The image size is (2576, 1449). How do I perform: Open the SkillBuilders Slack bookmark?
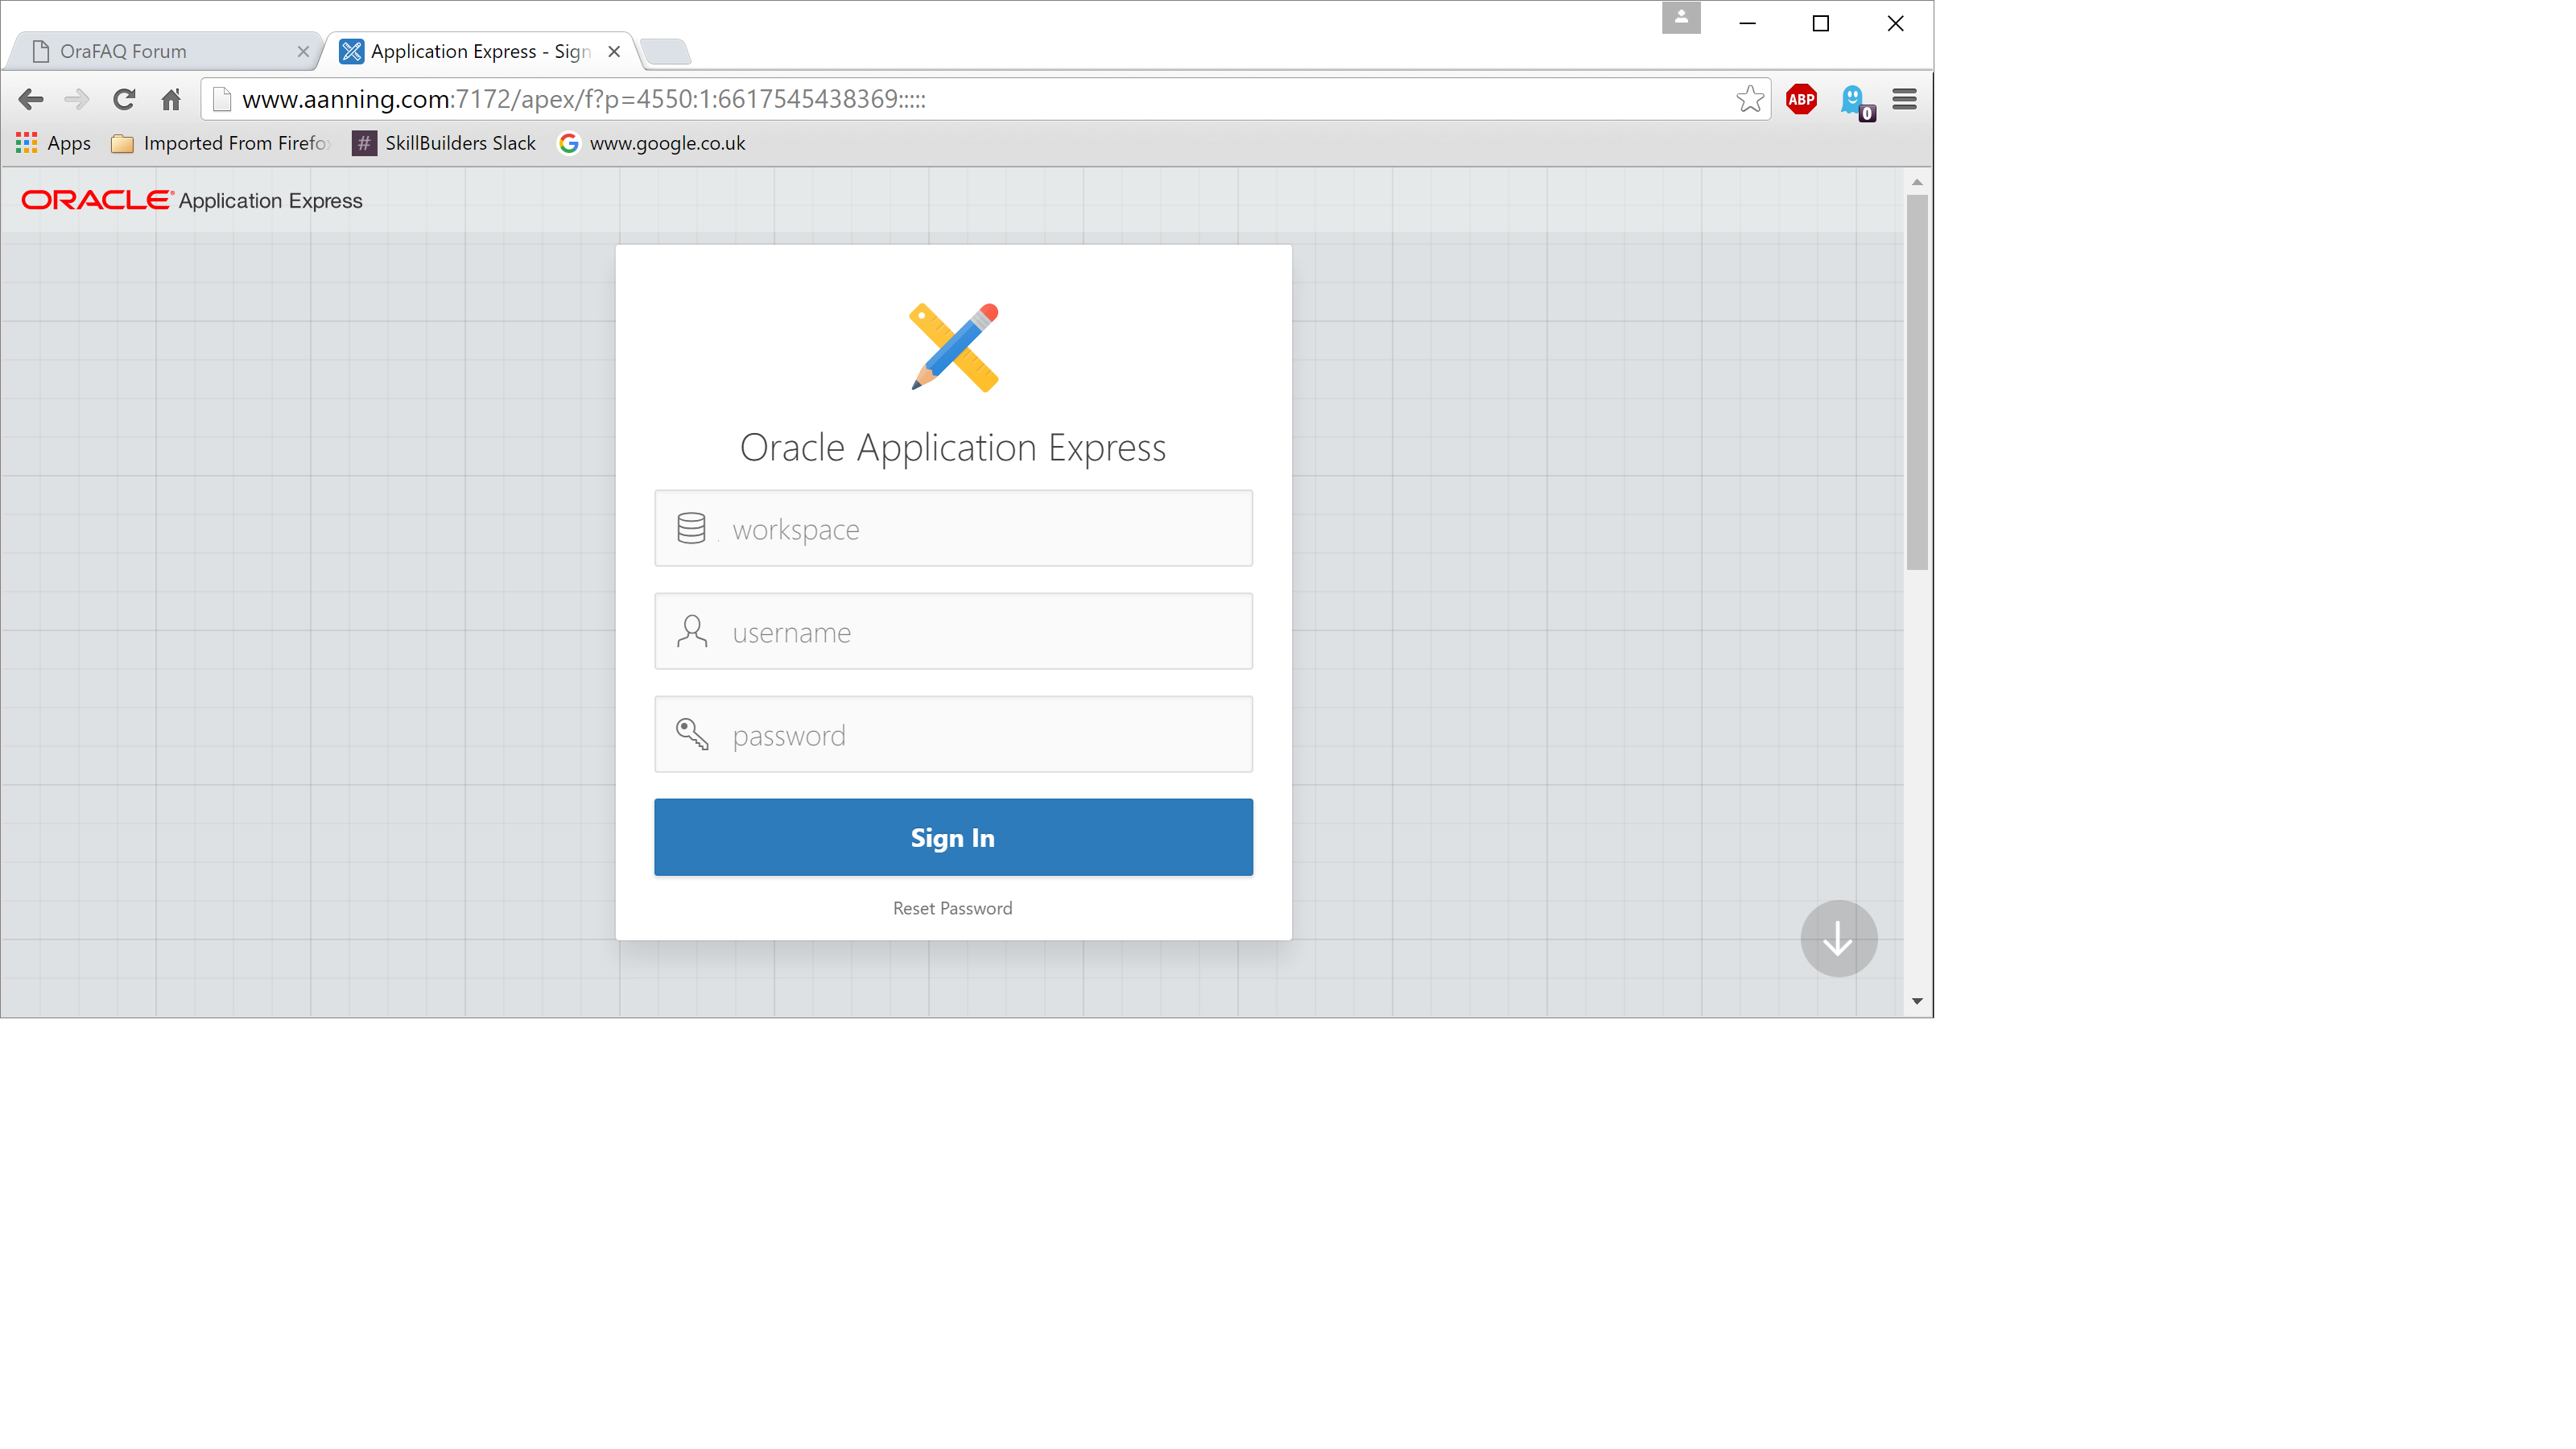(444, 143)
